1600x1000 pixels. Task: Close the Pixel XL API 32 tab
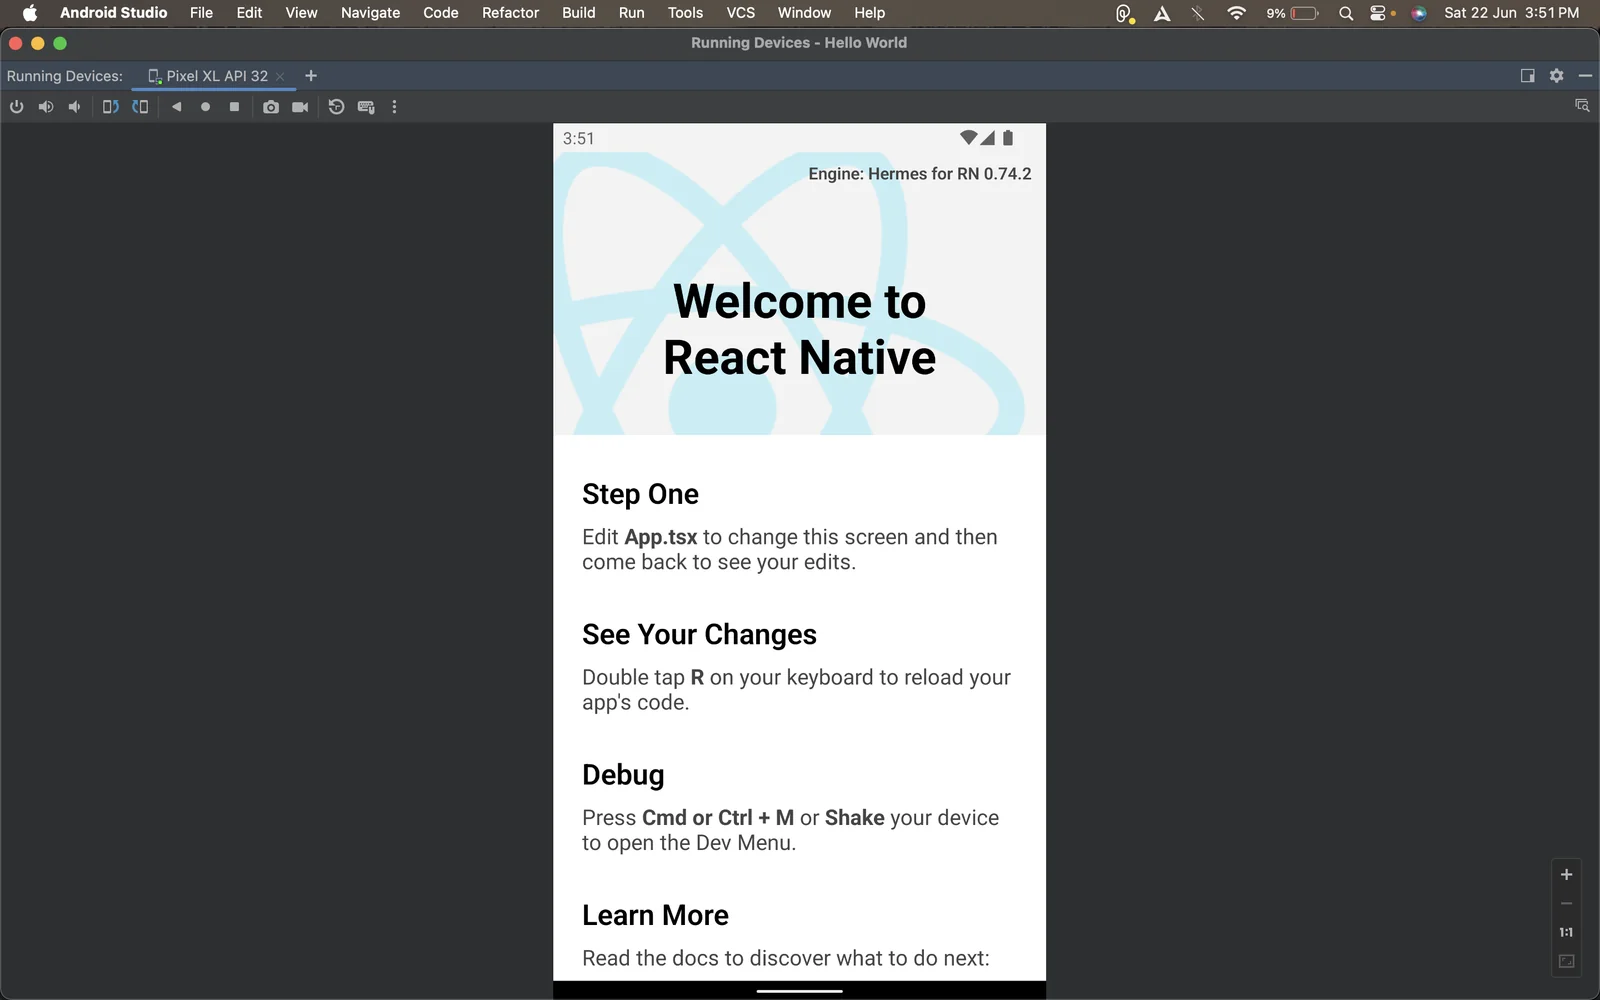[280, 76]
